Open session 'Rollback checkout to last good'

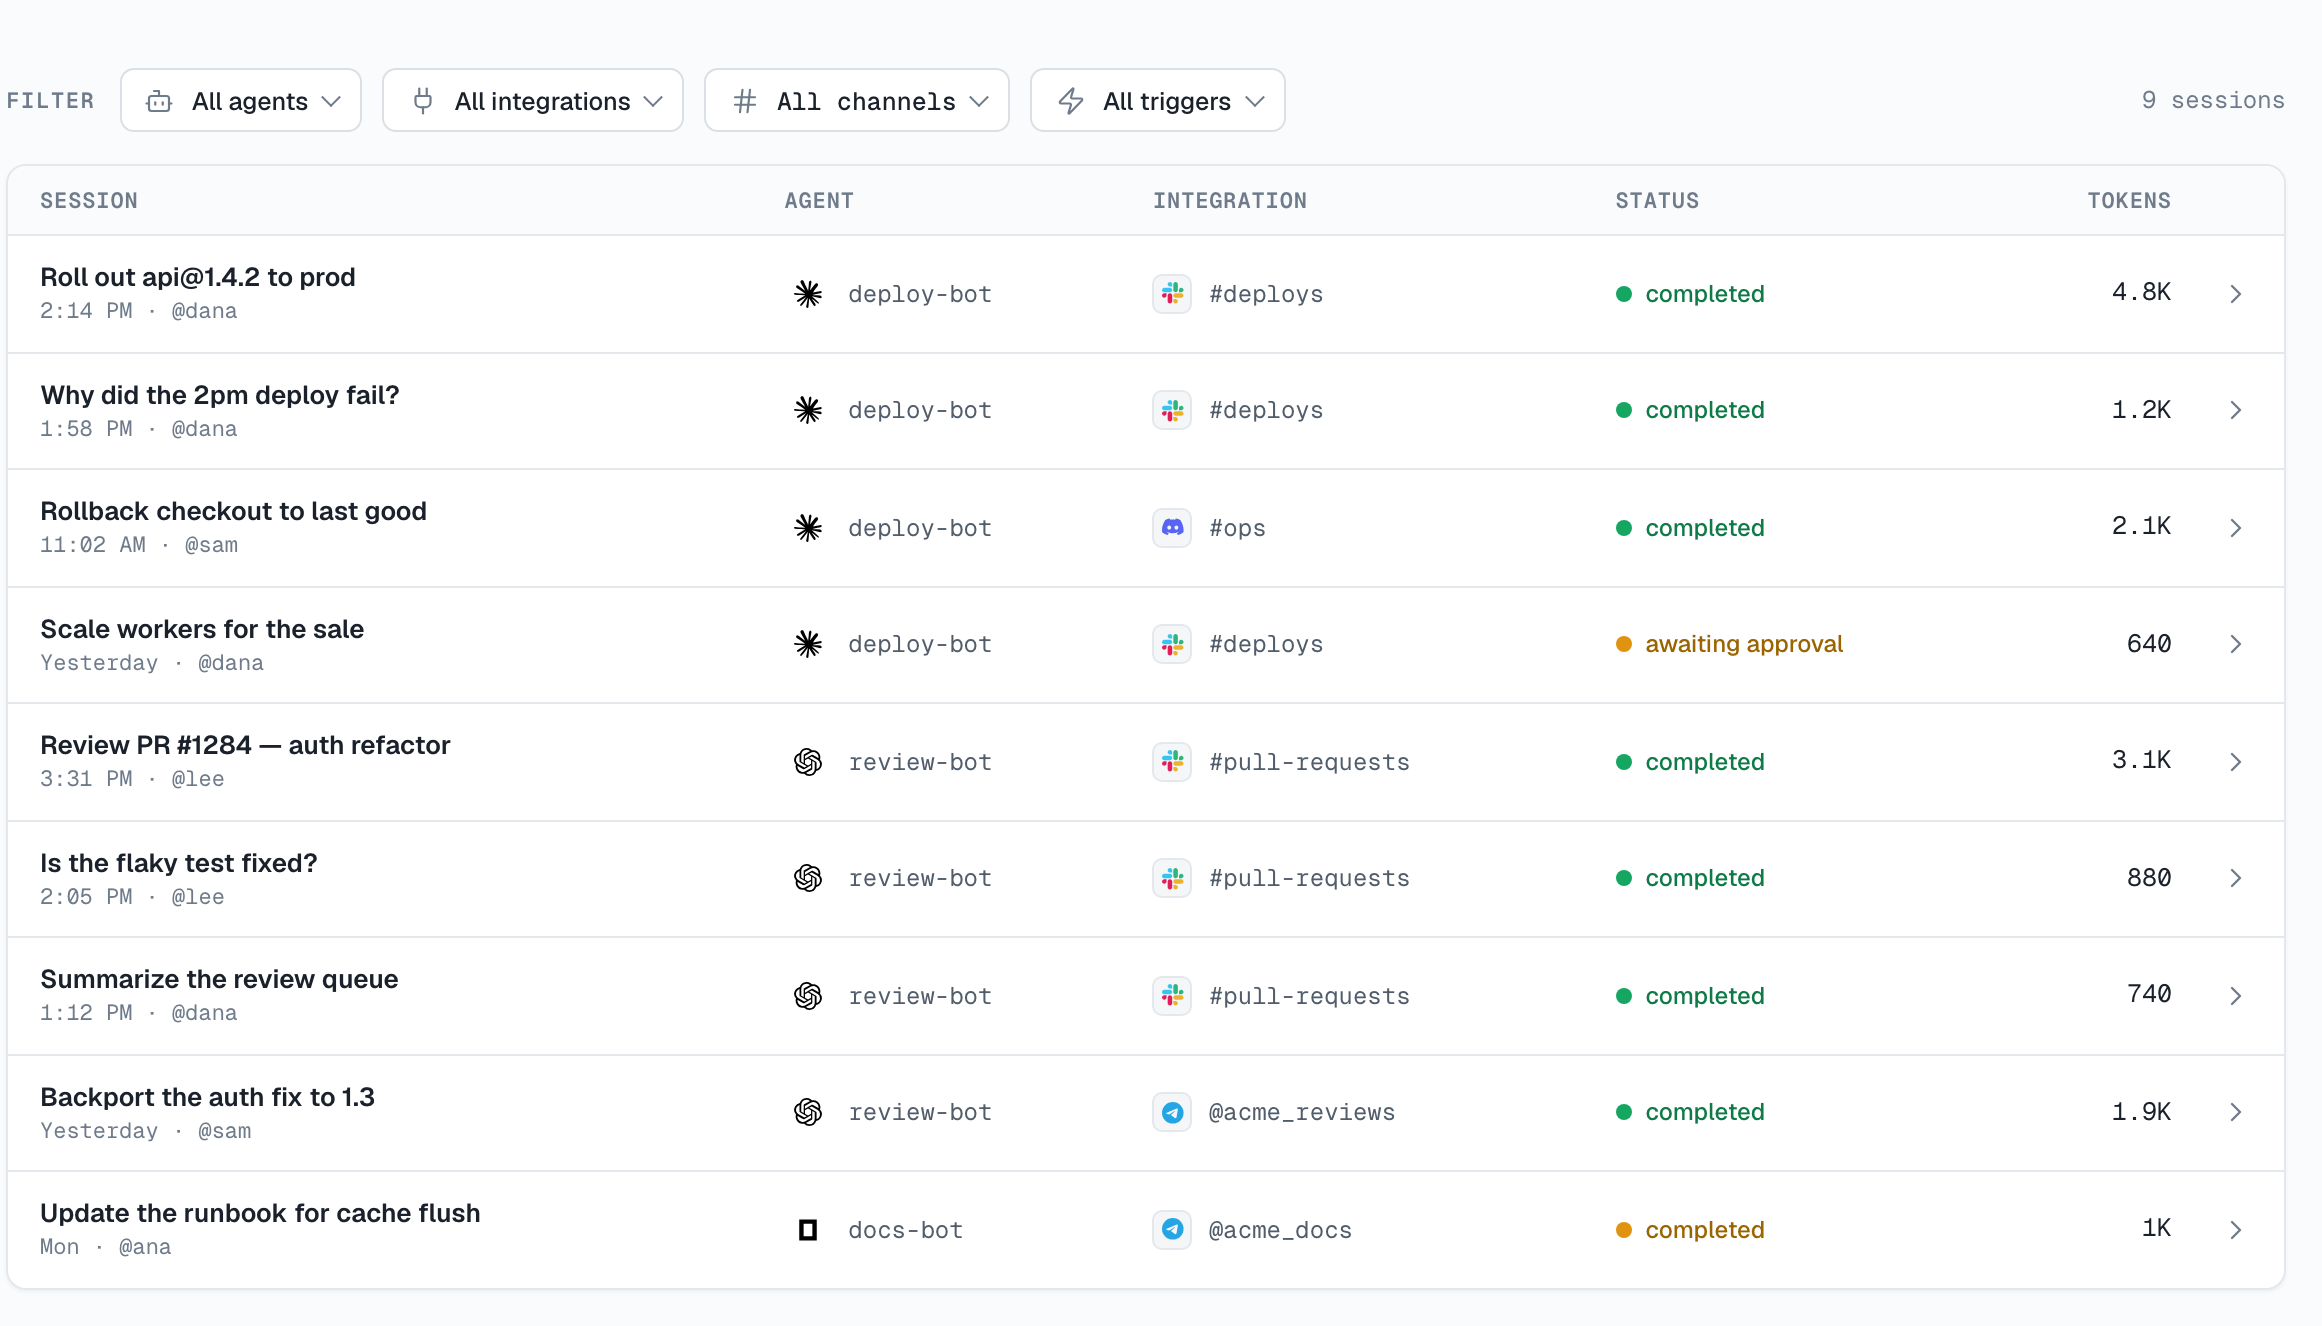coord(233,511)
